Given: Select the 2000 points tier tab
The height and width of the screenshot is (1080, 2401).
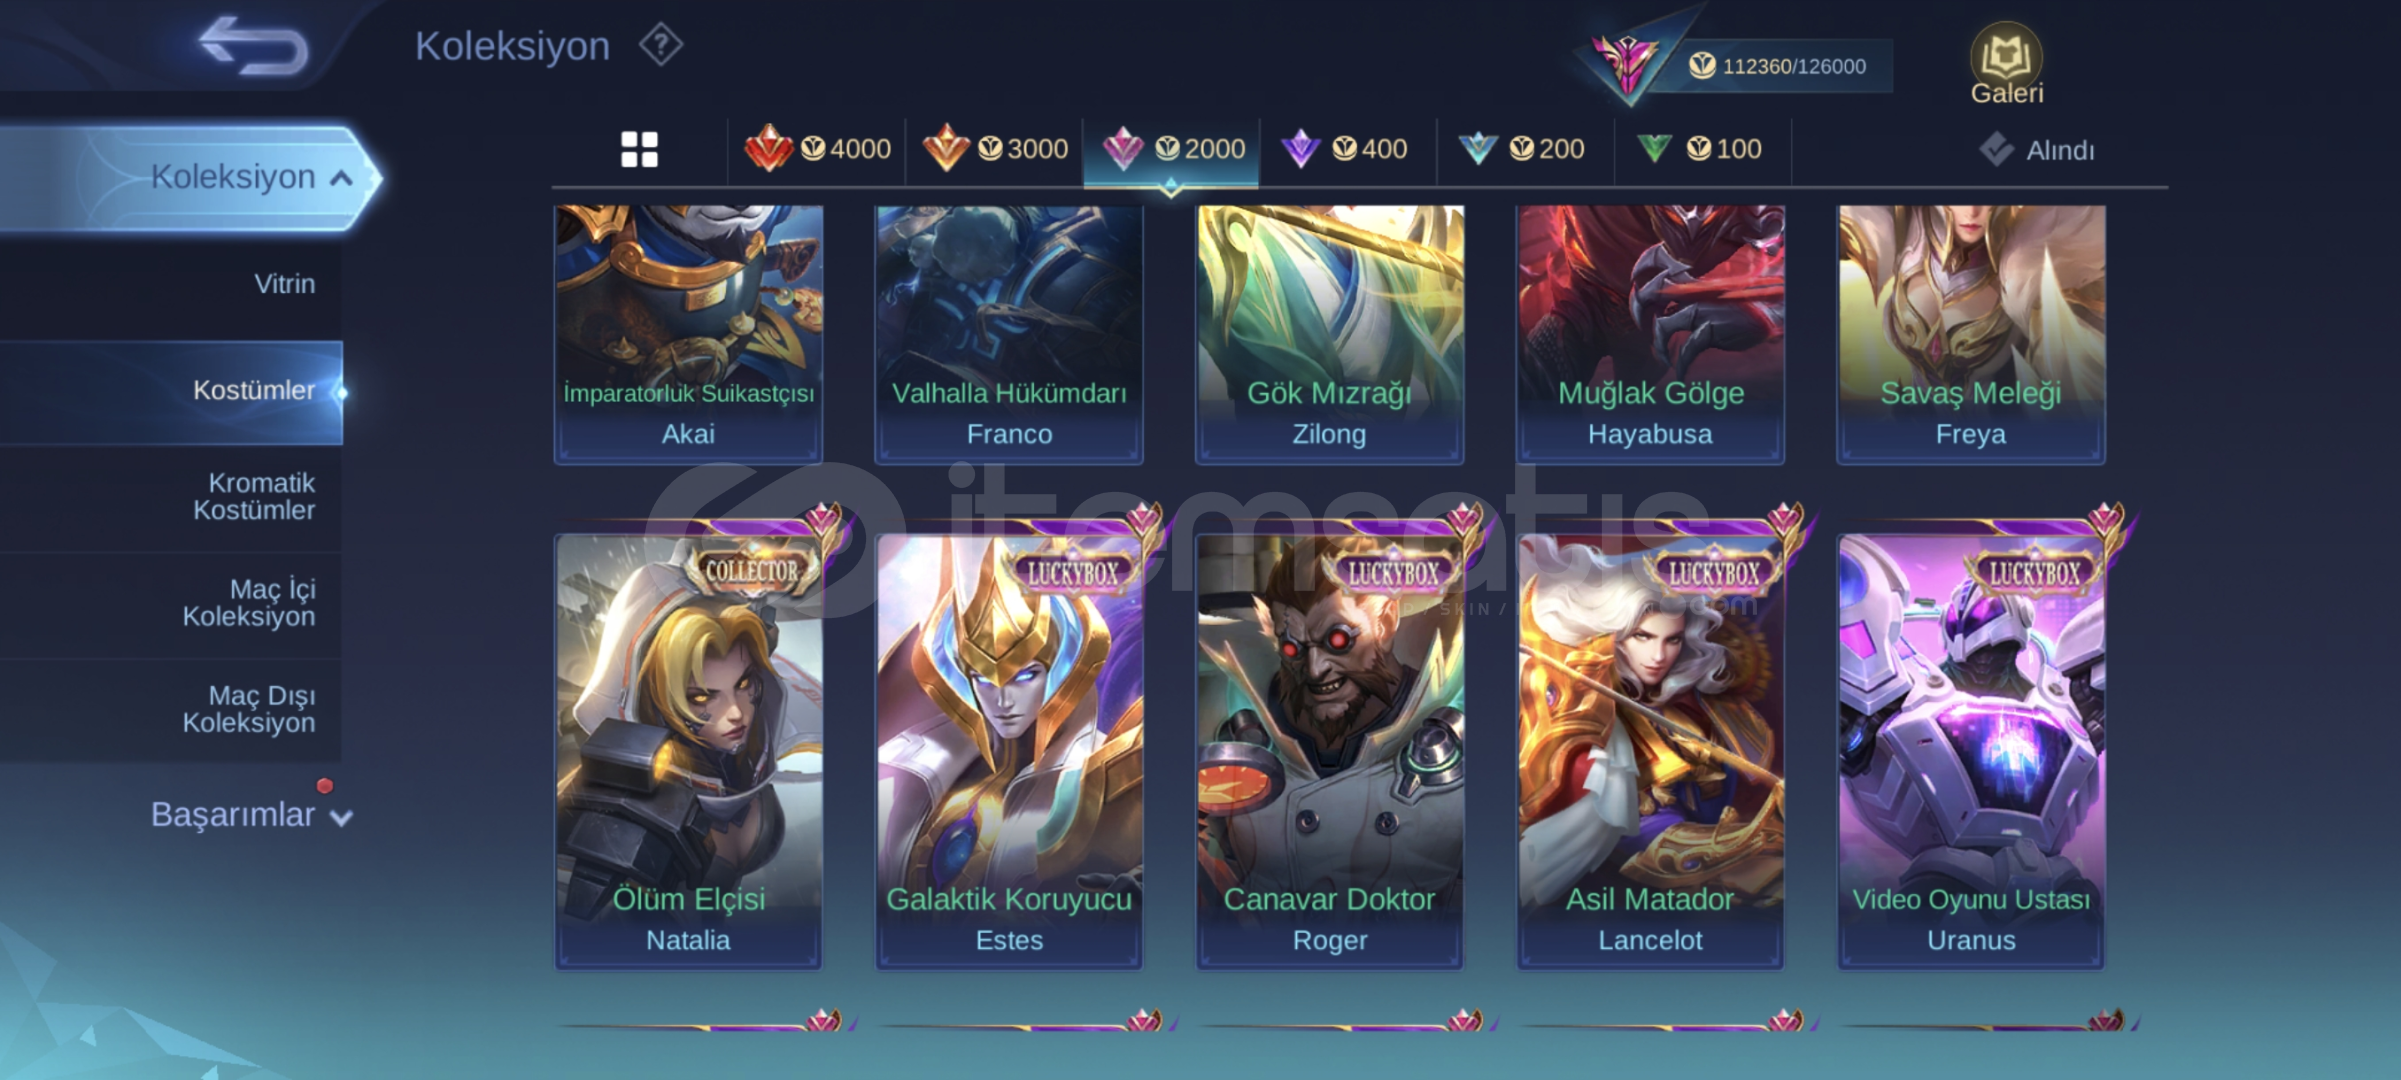Looking at the screenshot, I should 1171,149.
